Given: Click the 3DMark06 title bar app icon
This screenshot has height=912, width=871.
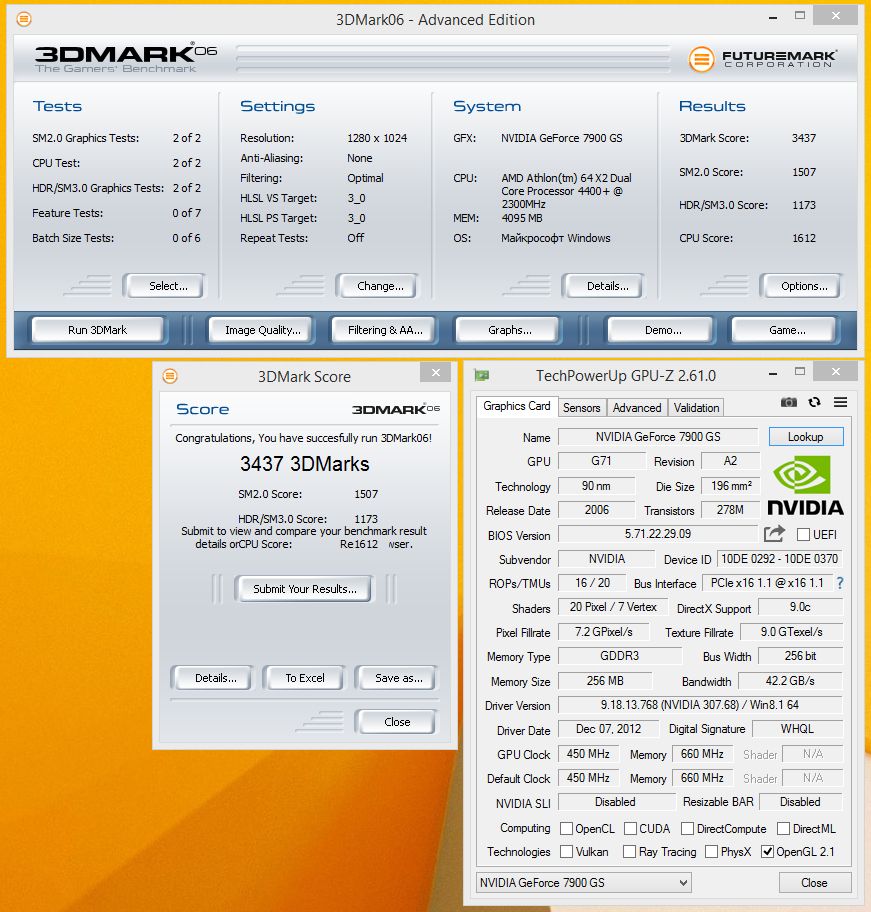Looking at the screenshot, I should pos(24,19).
